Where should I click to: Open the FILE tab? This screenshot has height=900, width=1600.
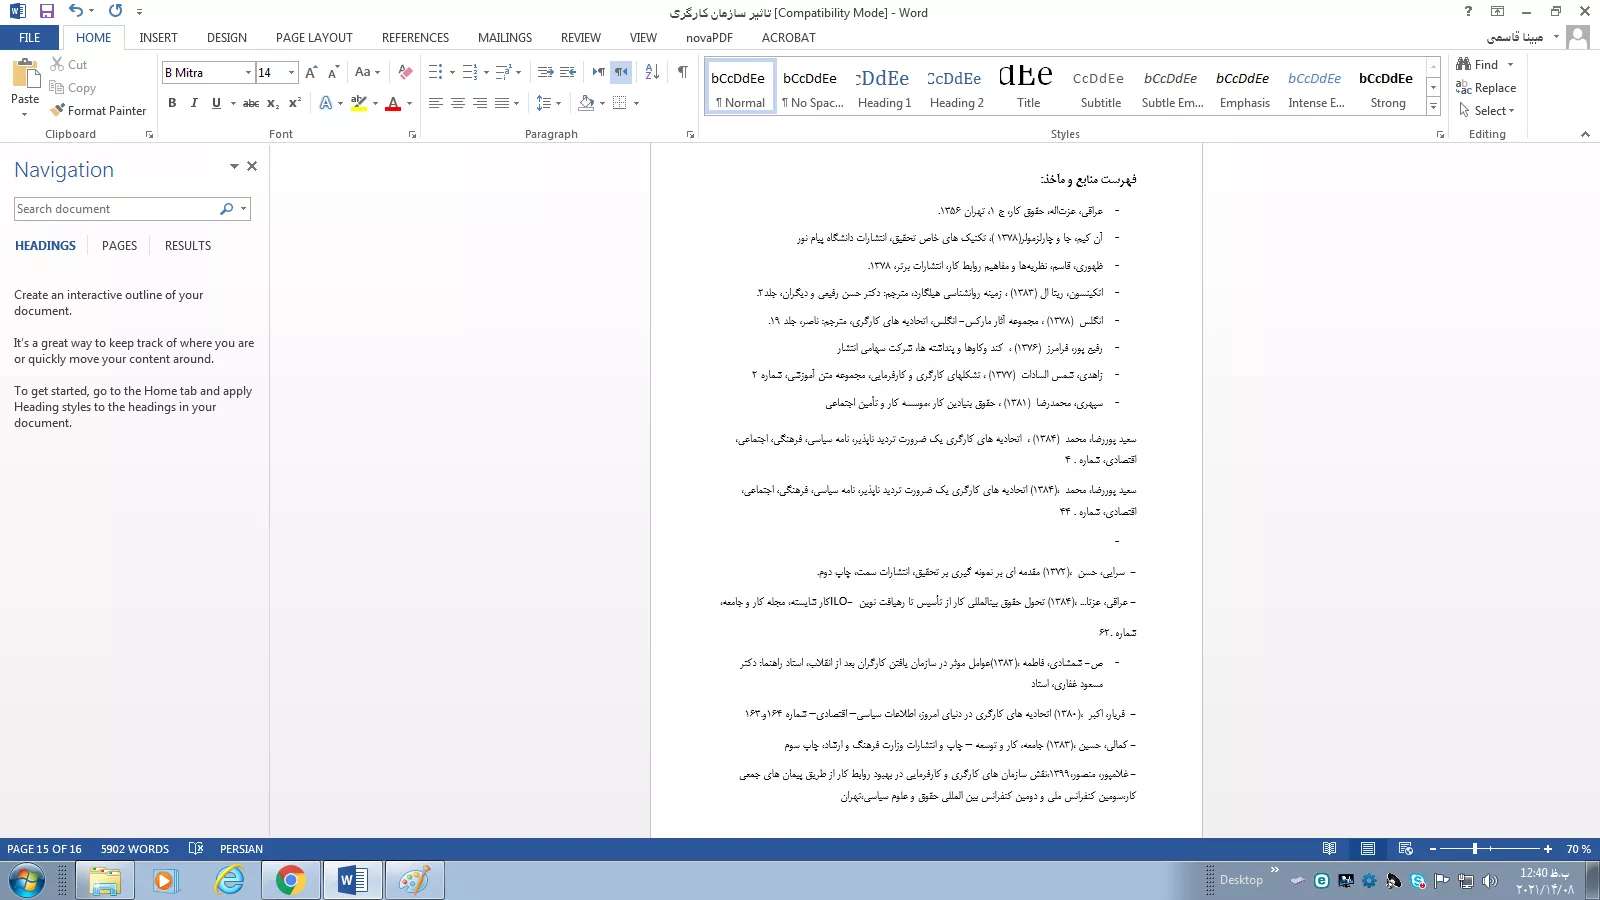pyautogui.click(x=30, y=38)
